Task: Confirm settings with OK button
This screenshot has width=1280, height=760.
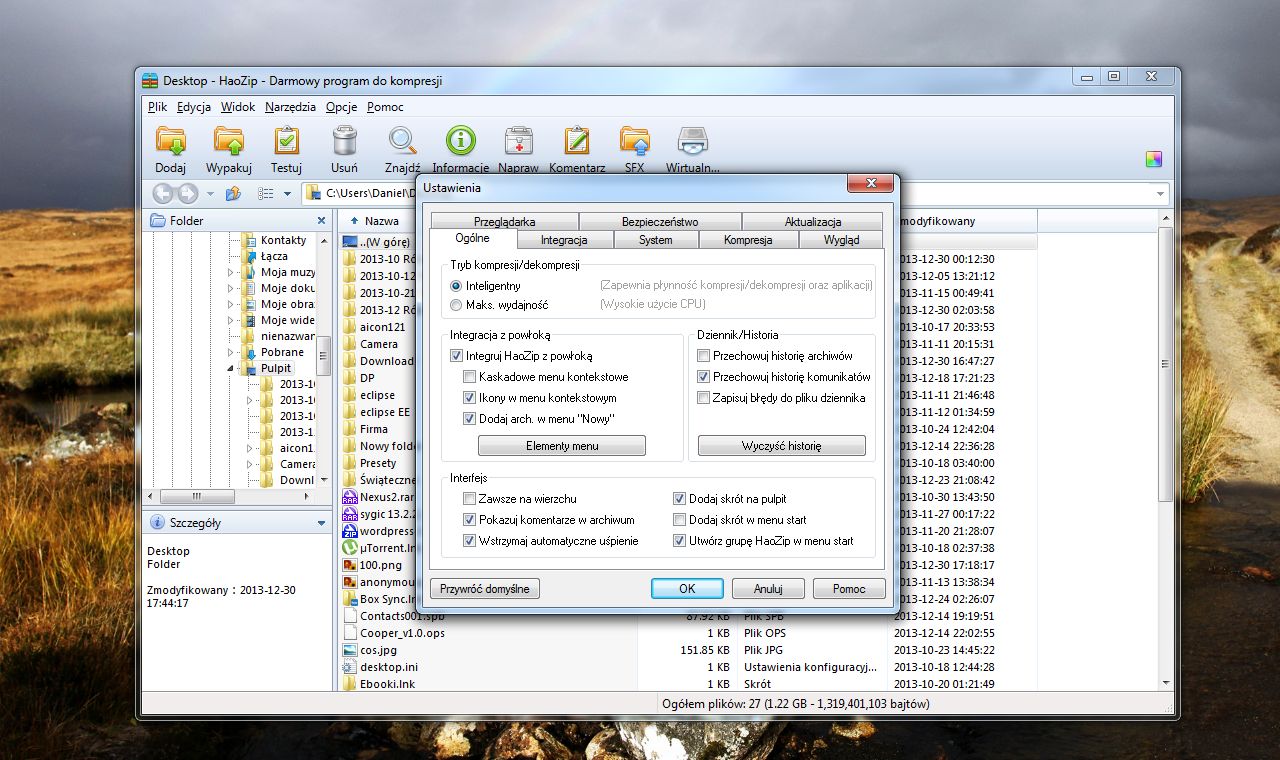Action: click(x=687, y=589)
